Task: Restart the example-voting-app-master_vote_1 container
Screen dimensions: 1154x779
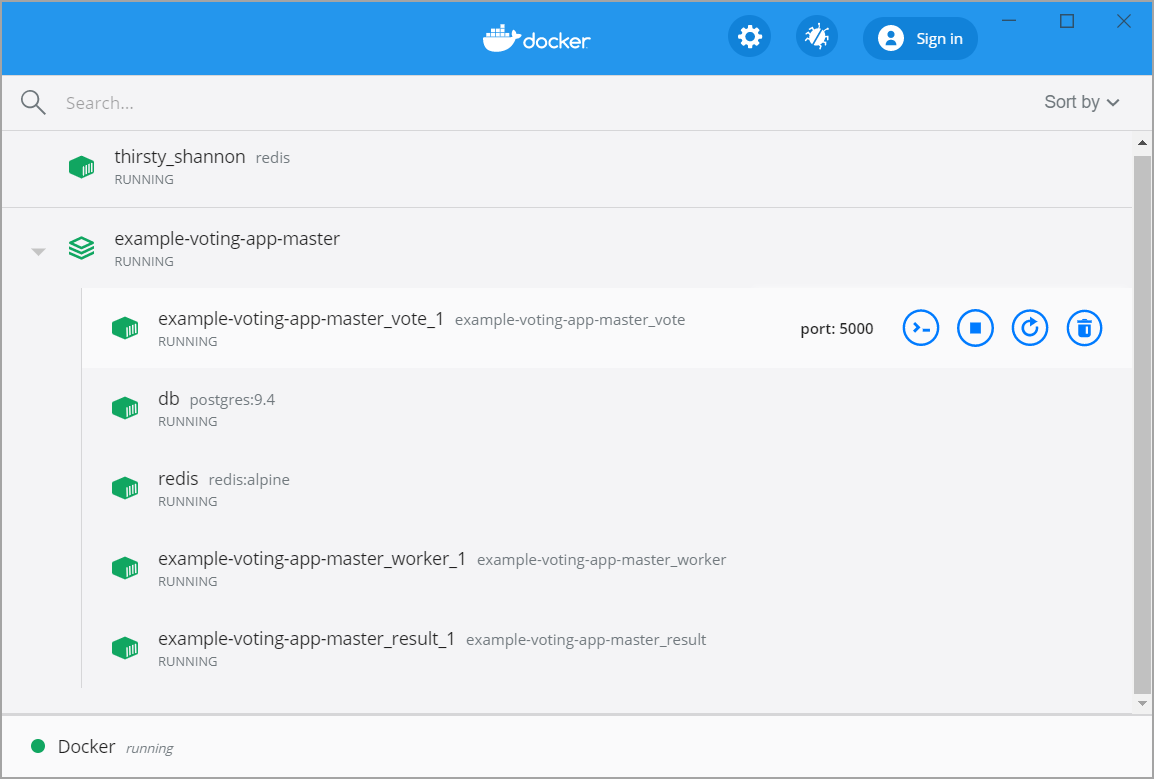Action: tap(1030, 327)
